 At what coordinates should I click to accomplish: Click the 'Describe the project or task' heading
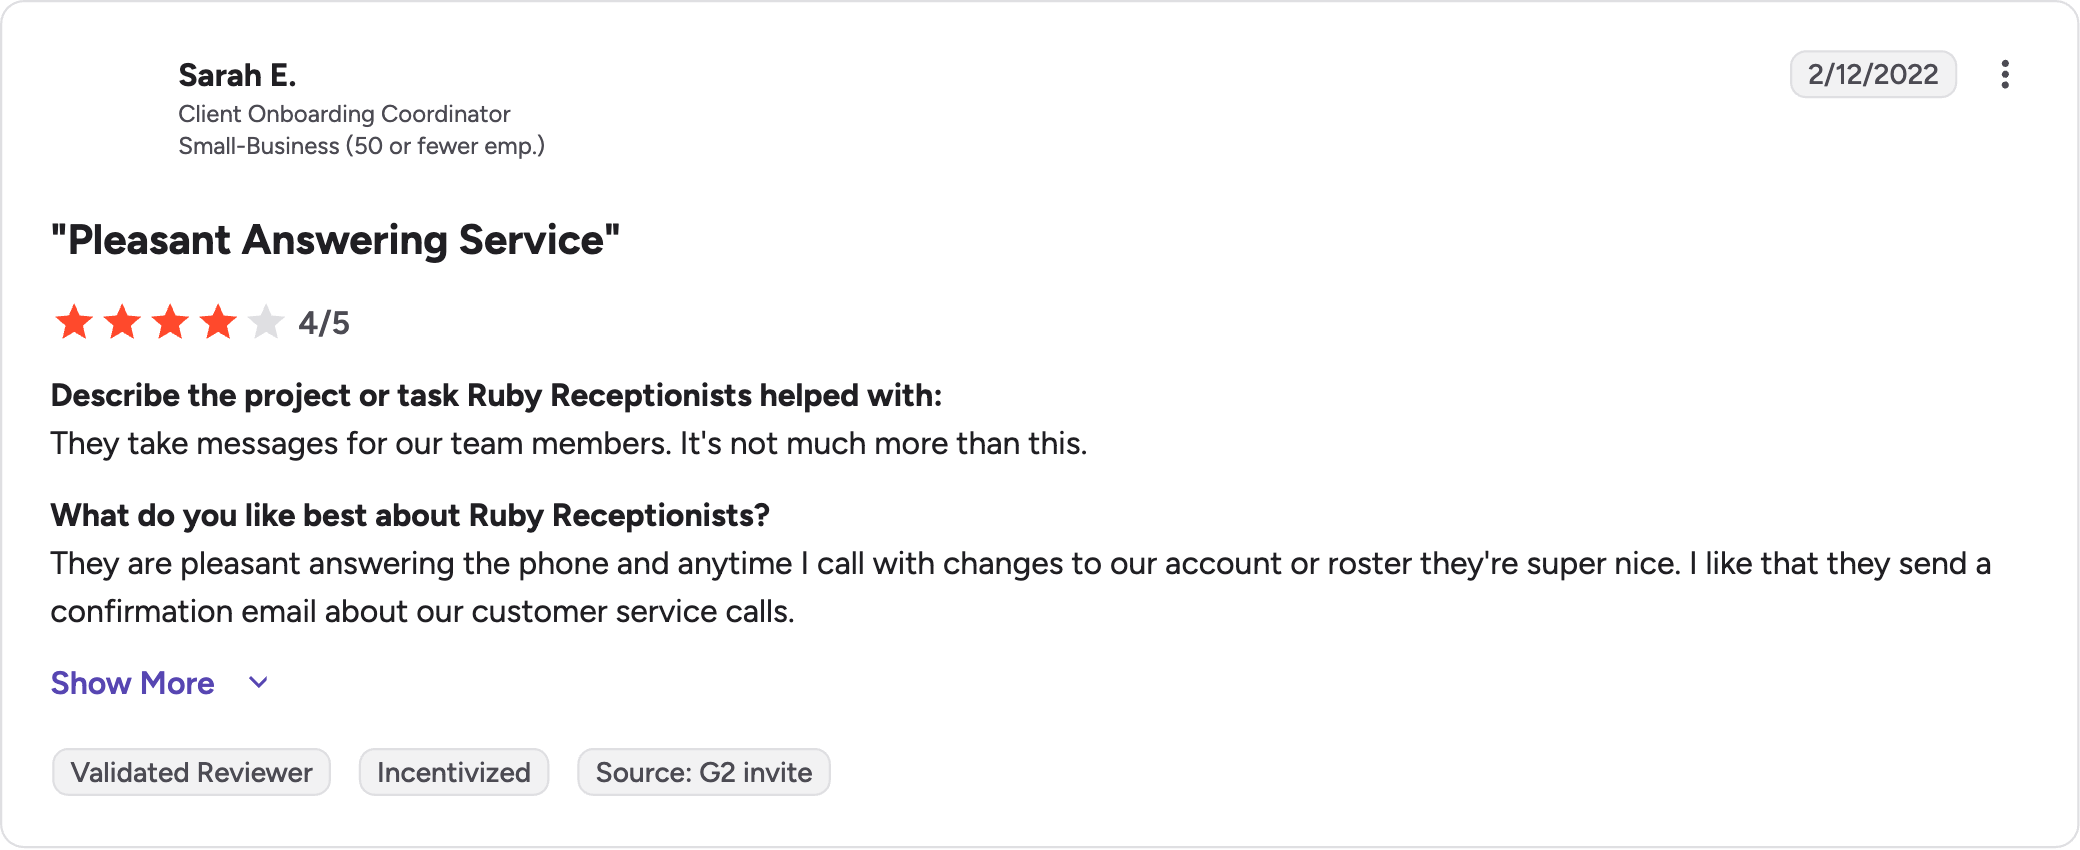tap(496, 395)
